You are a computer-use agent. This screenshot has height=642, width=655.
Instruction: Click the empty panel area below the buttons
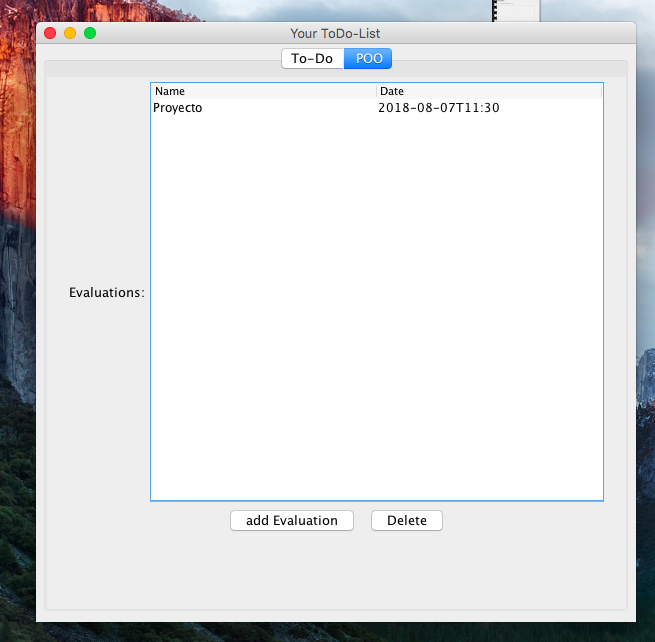pyautogui.click(x=336, y=570)
